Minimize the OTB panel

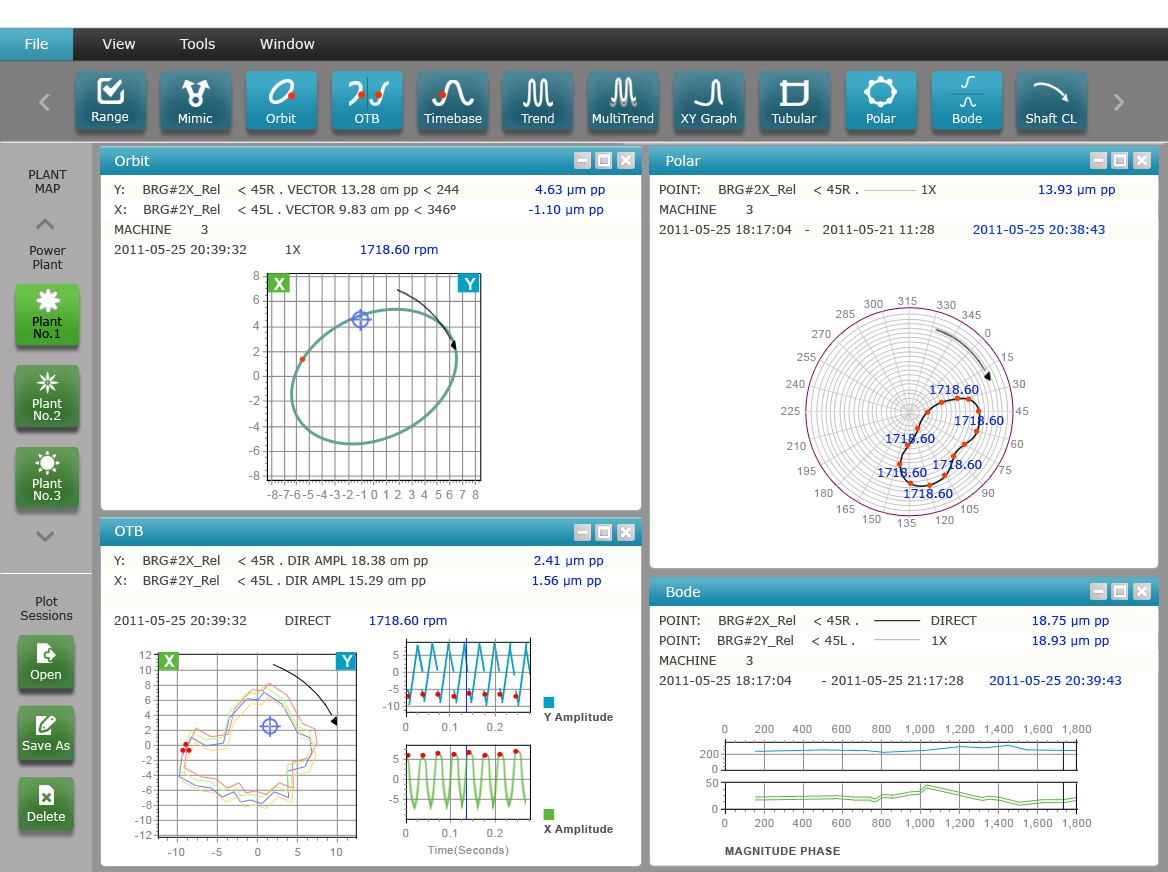[x=583, y=532]
